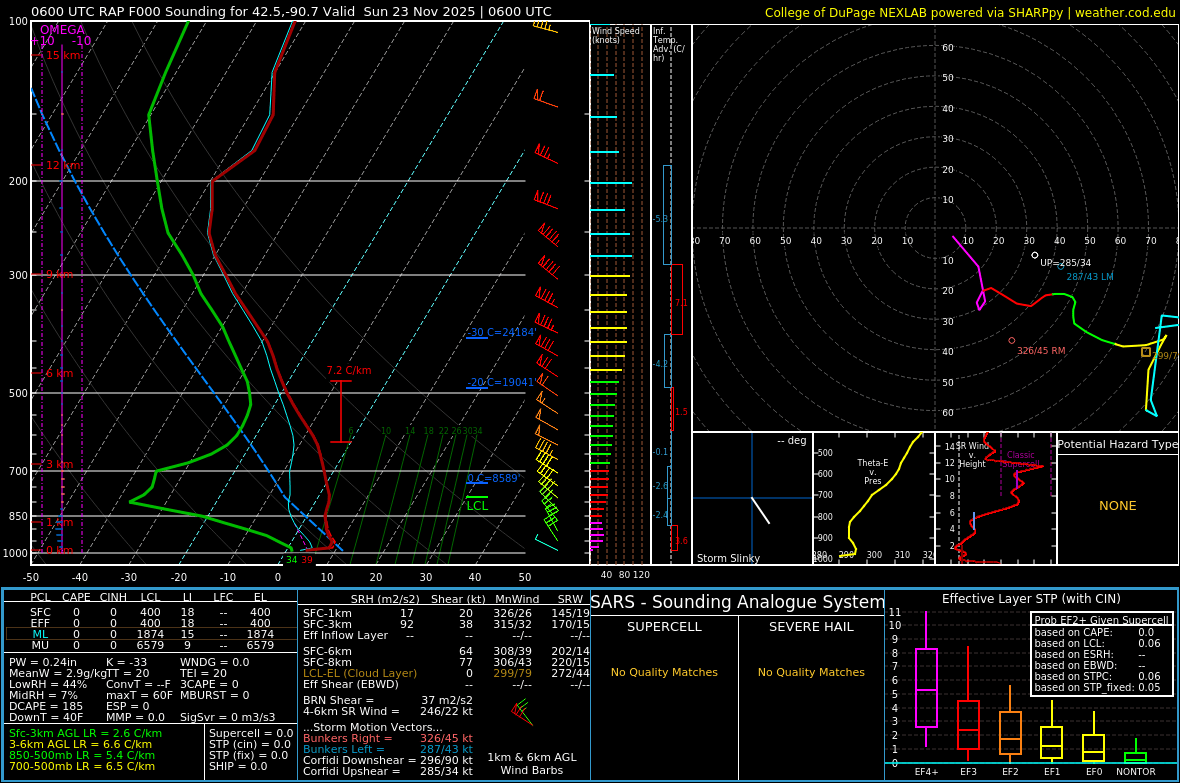Click the Corfidi Downshear vector line
This screenshot has width=1180, height=783.
[388, 760]
